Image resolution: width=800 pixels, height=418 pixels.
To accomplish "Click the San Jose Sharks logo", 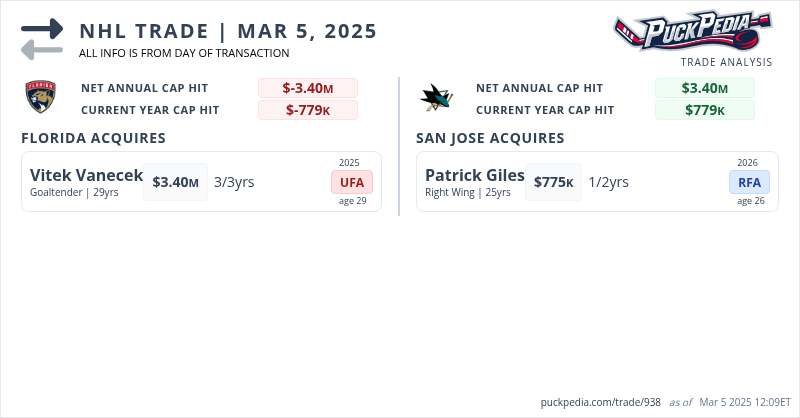I will [x=435, y=97].
